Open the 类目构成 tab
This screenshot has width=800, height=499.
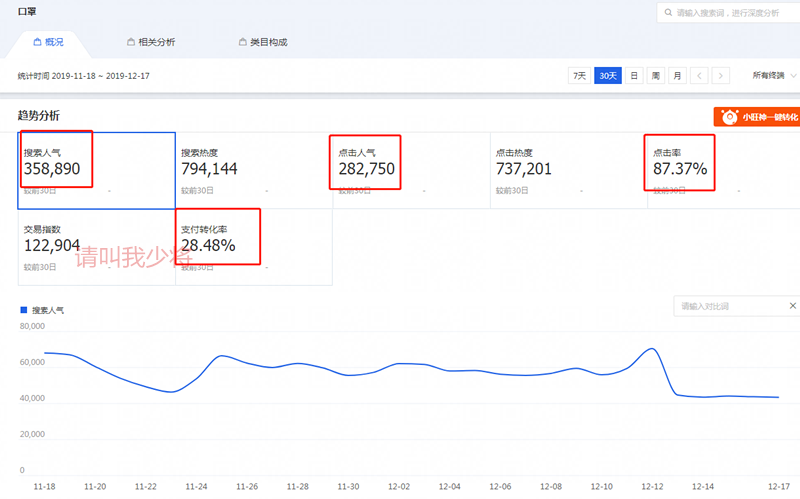tap(263, 42)
